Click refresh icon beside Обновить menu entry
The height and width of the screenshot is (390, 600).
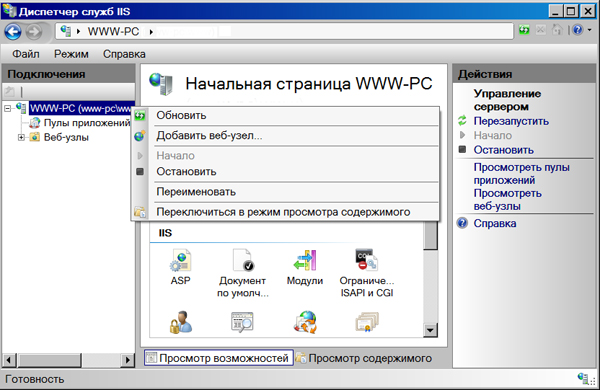(x=140, y=115)
